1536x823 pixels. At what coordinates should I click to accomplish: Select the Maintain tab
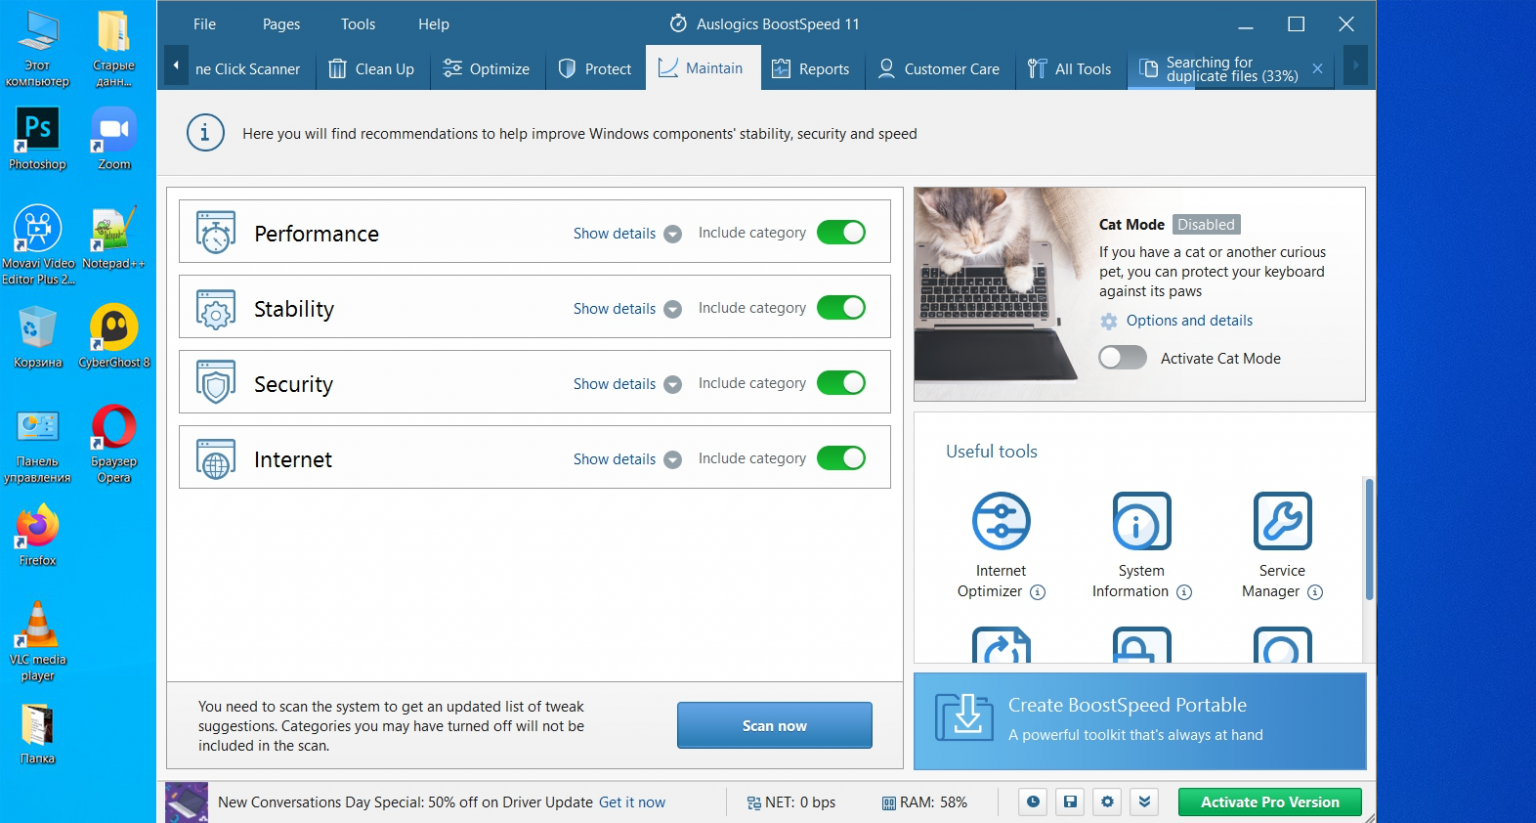point(702,68)
